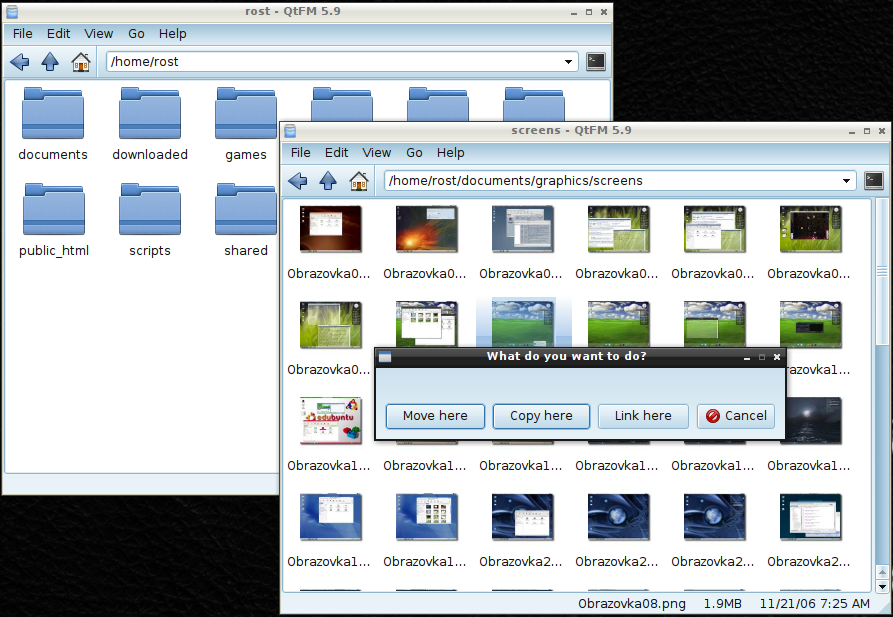Select thumbnail with orange fireball wallpaper
The height and width of the screenshot is (617, 893).
click(427, 230)
